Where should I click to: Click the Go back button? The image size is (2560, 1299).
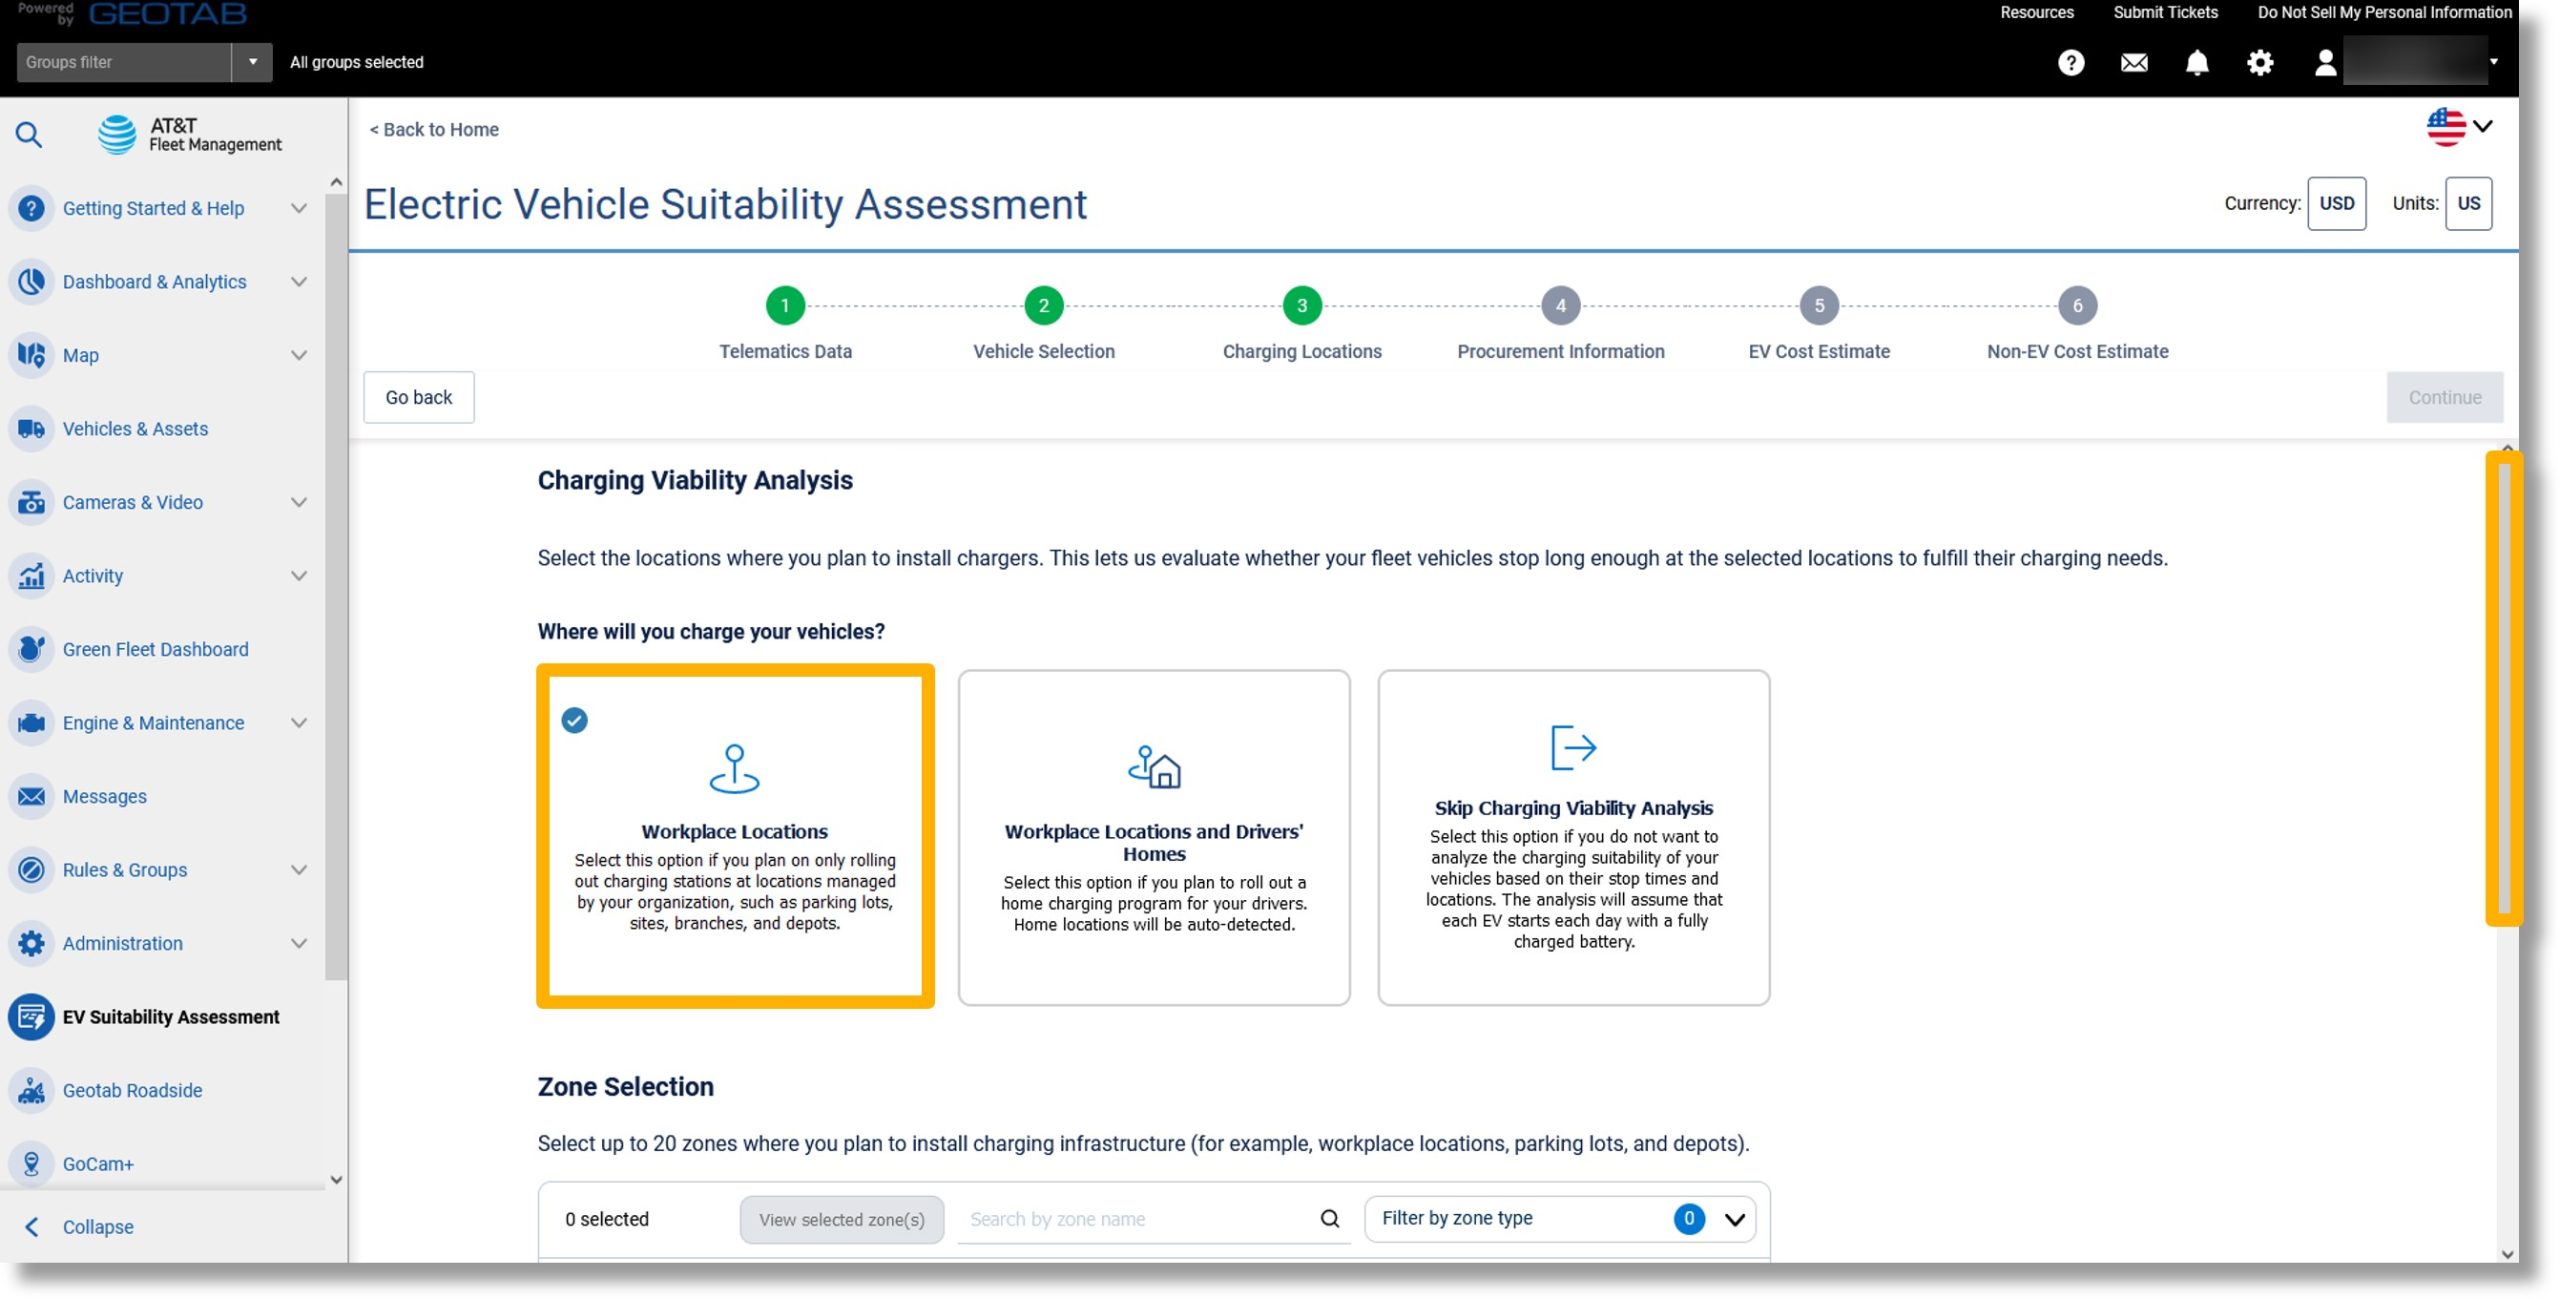419,396
